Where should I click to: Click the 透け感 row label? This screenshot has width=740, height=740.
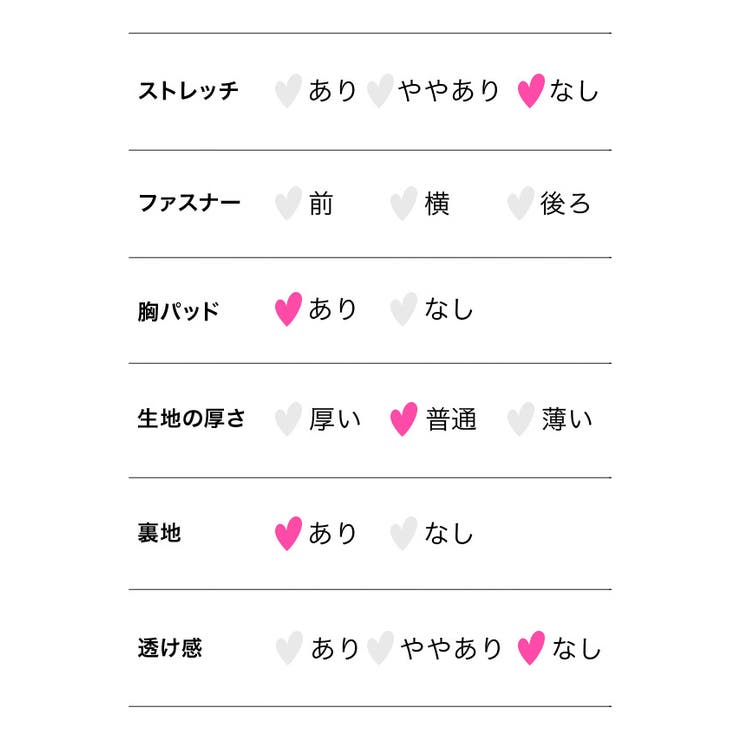[170, 648]
